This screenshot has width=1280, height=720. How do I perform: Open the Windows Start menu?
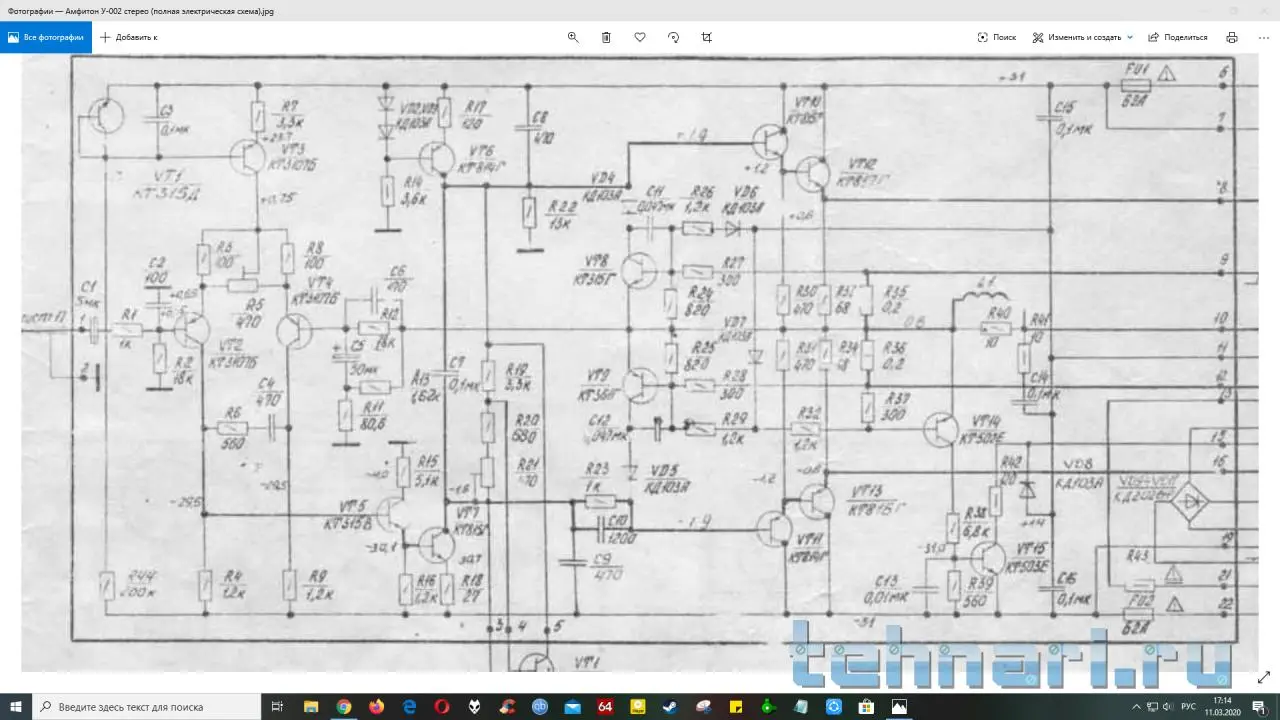click(16, 706)
